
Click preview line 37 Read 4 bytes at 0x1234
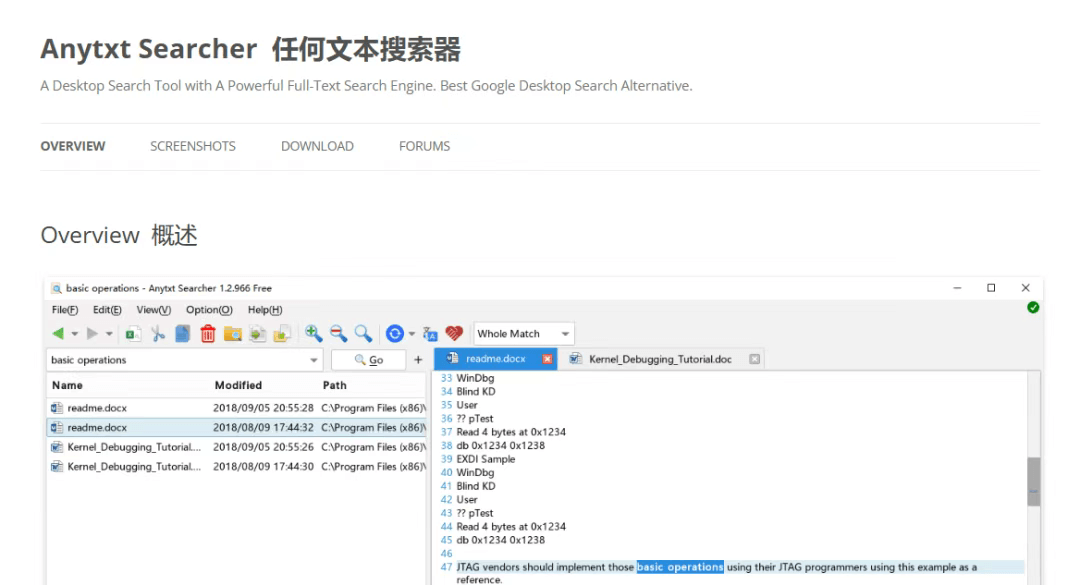(x=511, y=432)
